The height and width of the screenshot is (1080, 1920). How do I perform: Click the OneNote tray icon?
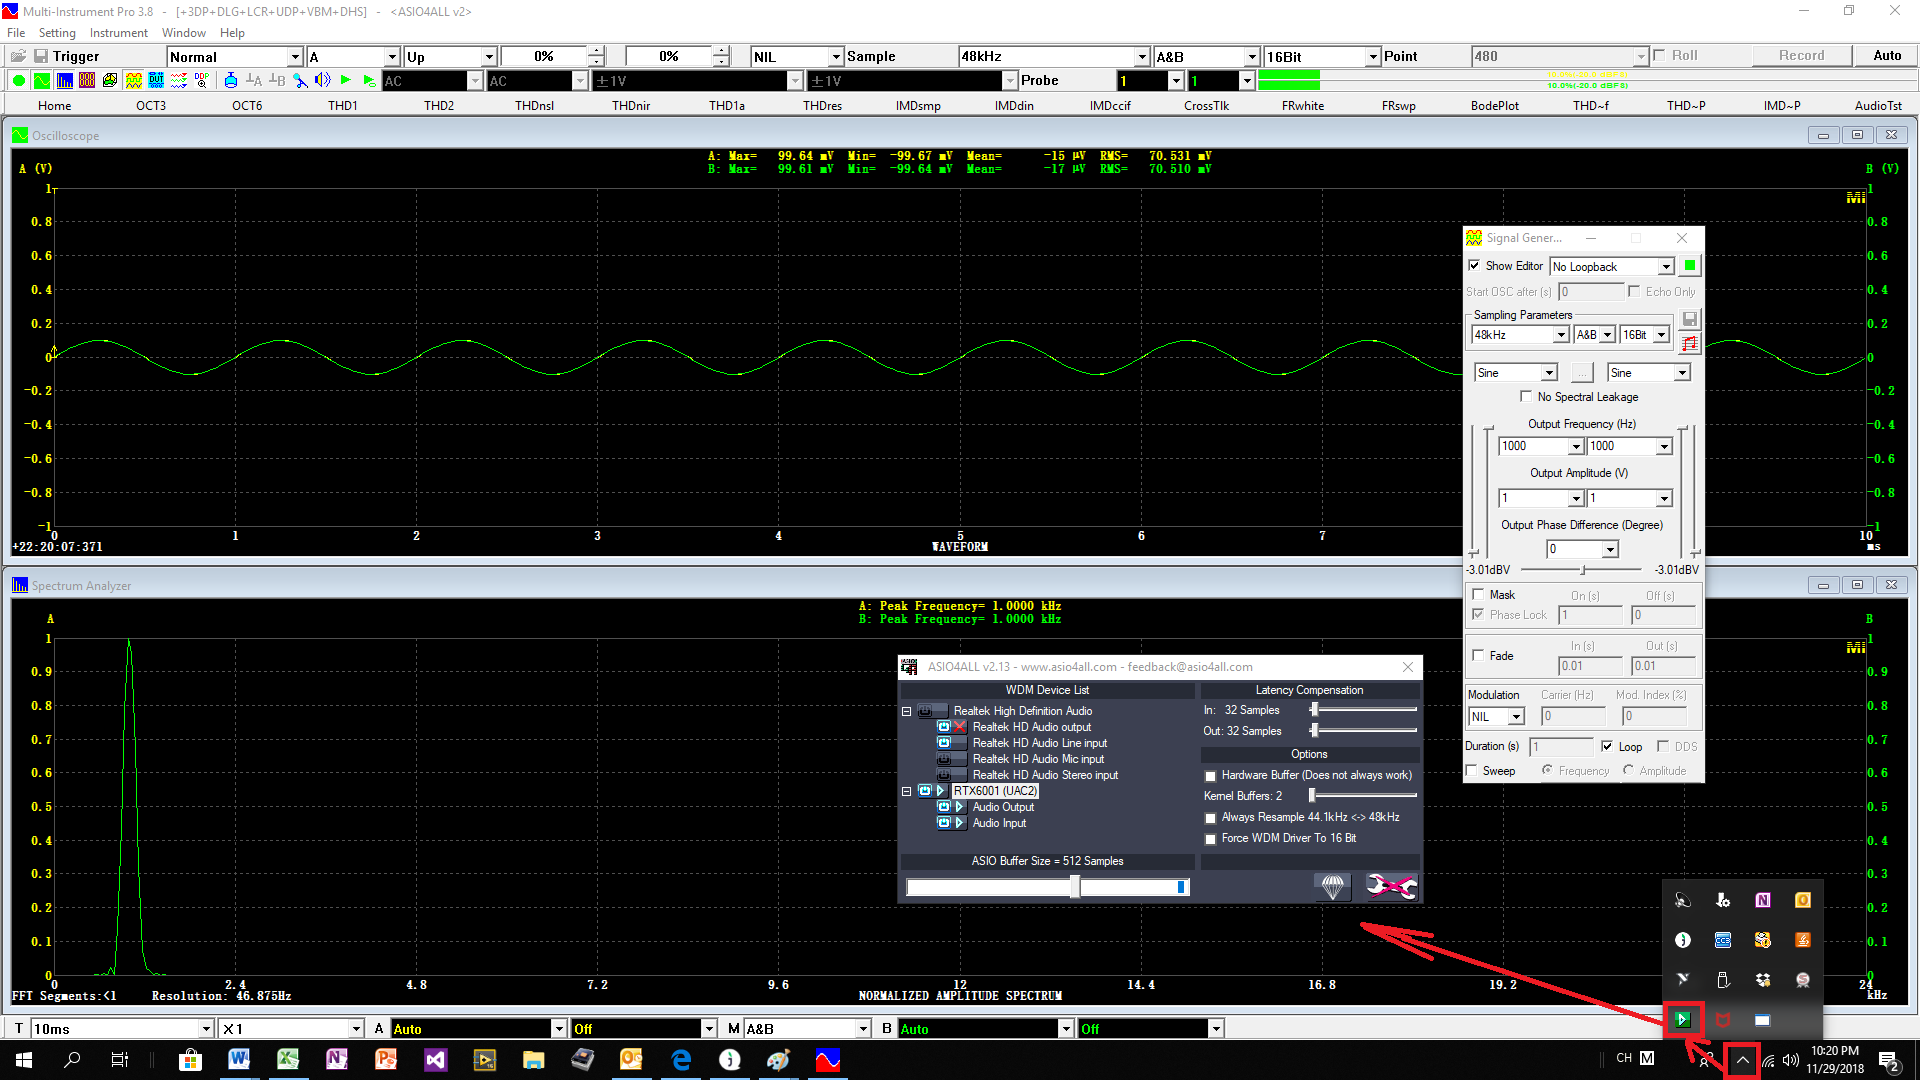tap(1763, 901)
